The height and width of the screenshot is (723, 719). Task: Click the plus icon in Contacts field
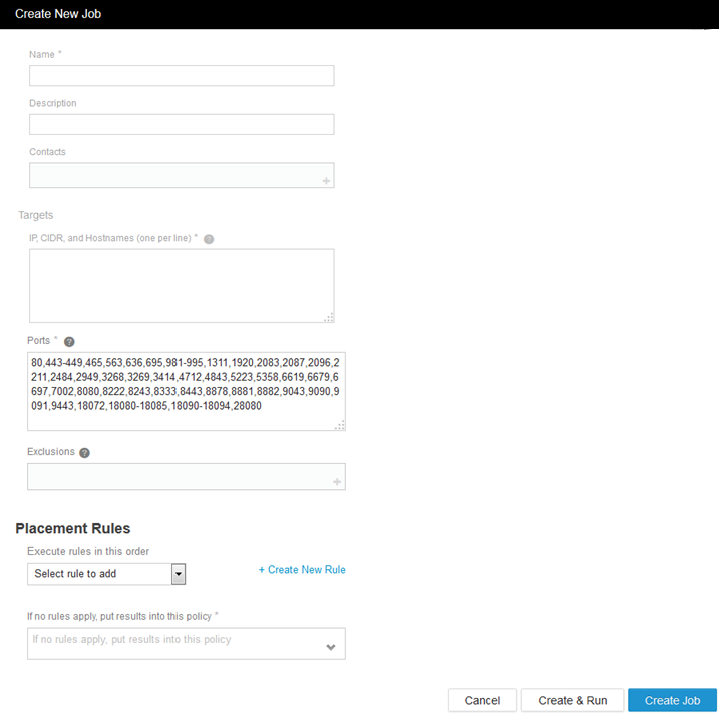(x=326, y=181)
